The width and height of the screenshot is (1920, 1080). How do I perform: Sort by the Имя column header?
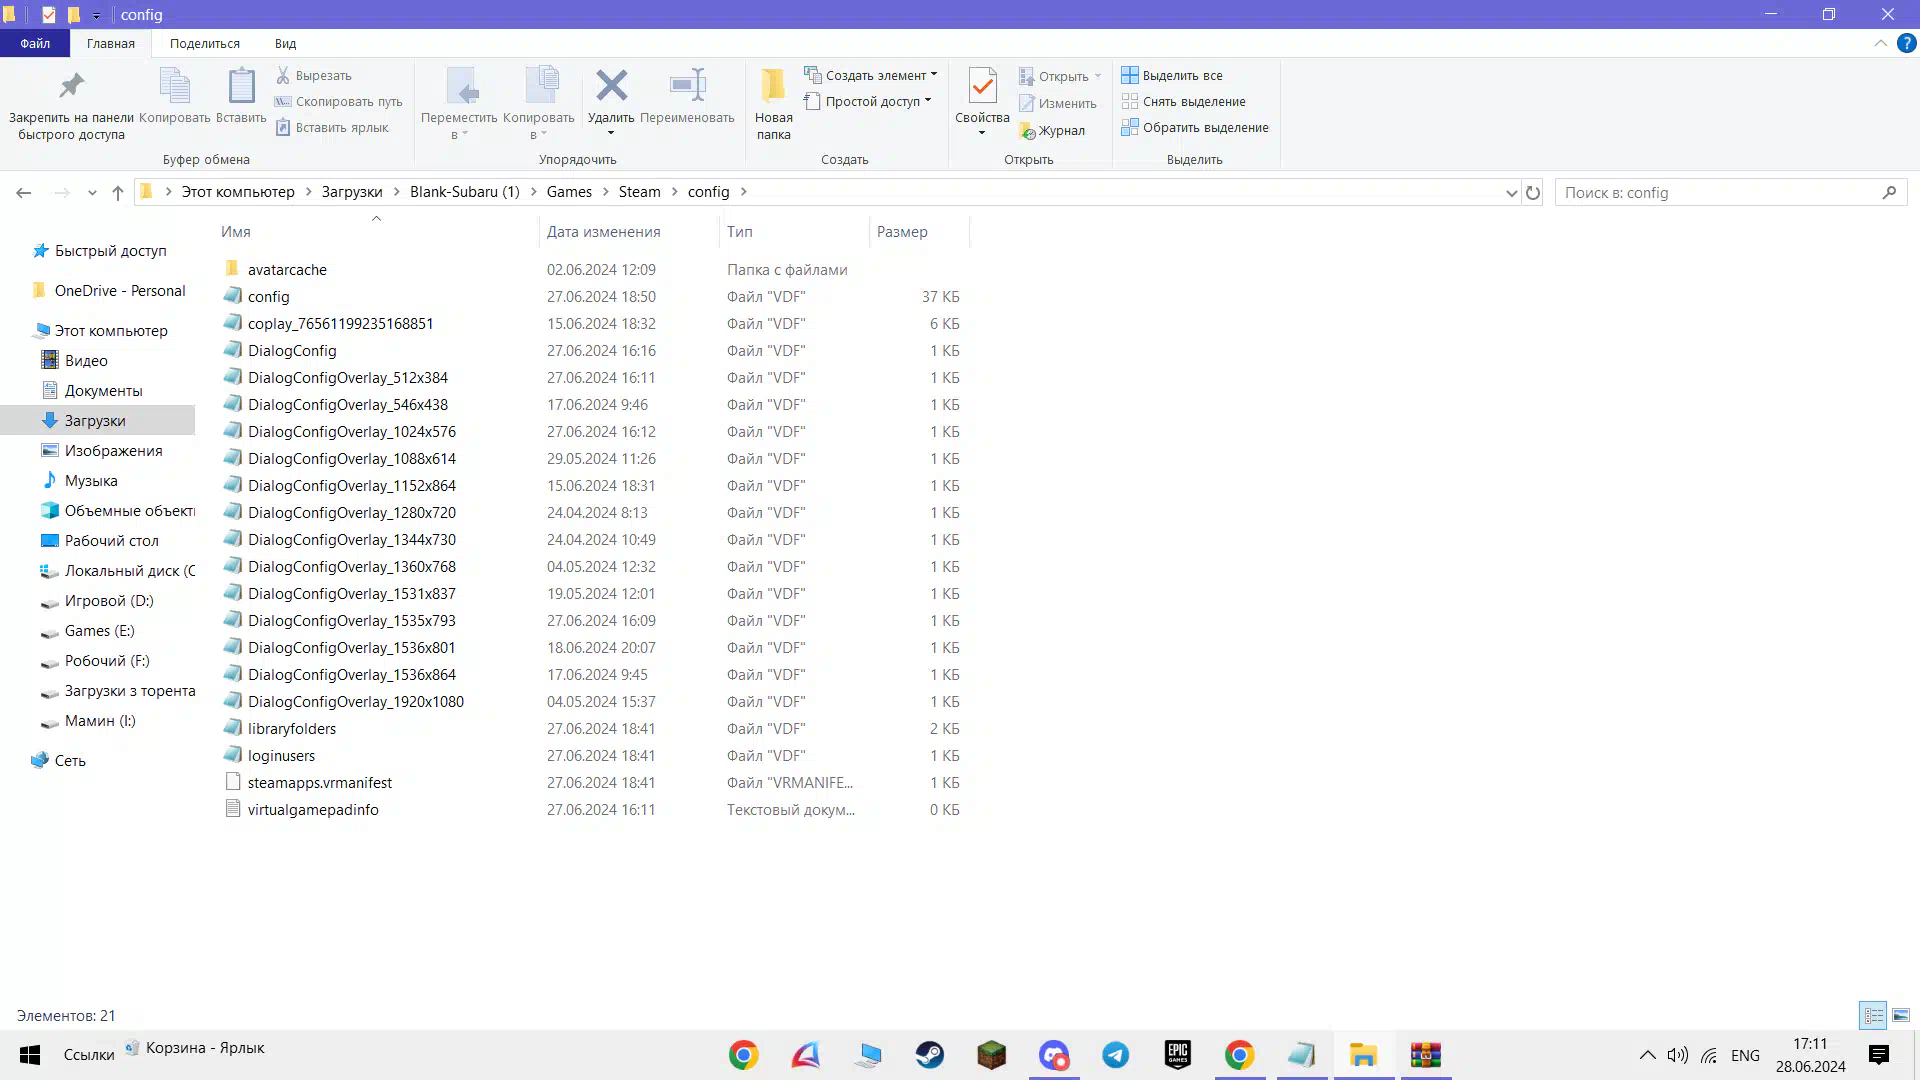coord(236,231)
